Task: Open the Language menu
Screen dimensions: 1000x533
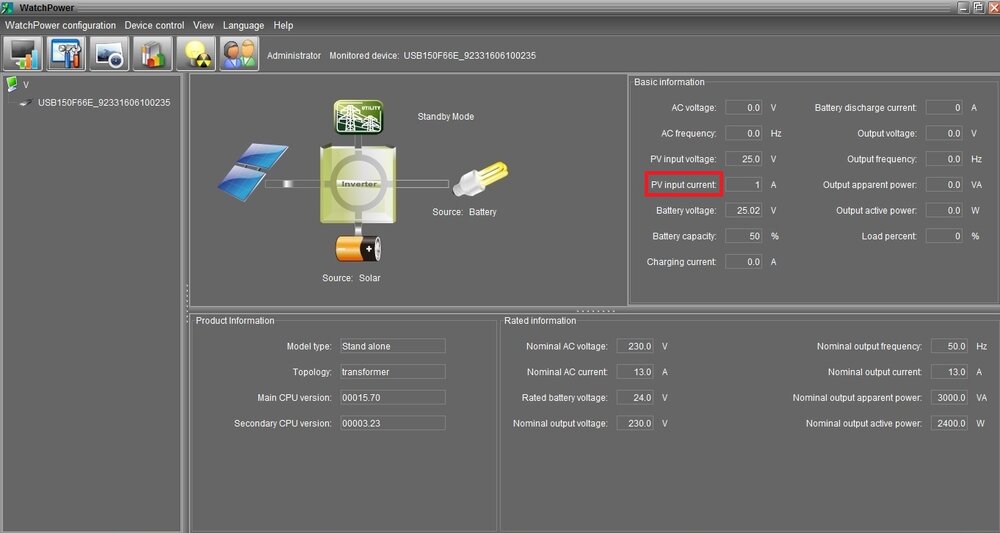Action: tap(243, 25)
